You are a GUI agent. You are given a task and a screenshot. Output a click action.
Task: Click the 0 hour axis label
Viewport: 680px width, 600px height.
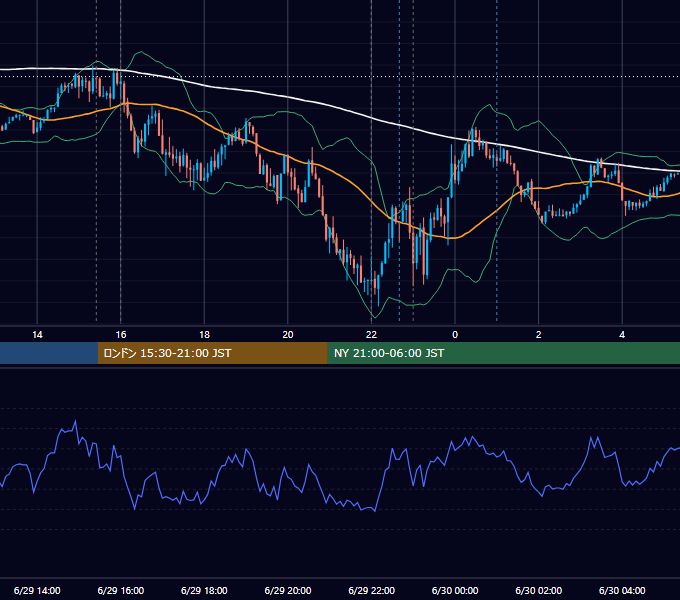point(455,335)
